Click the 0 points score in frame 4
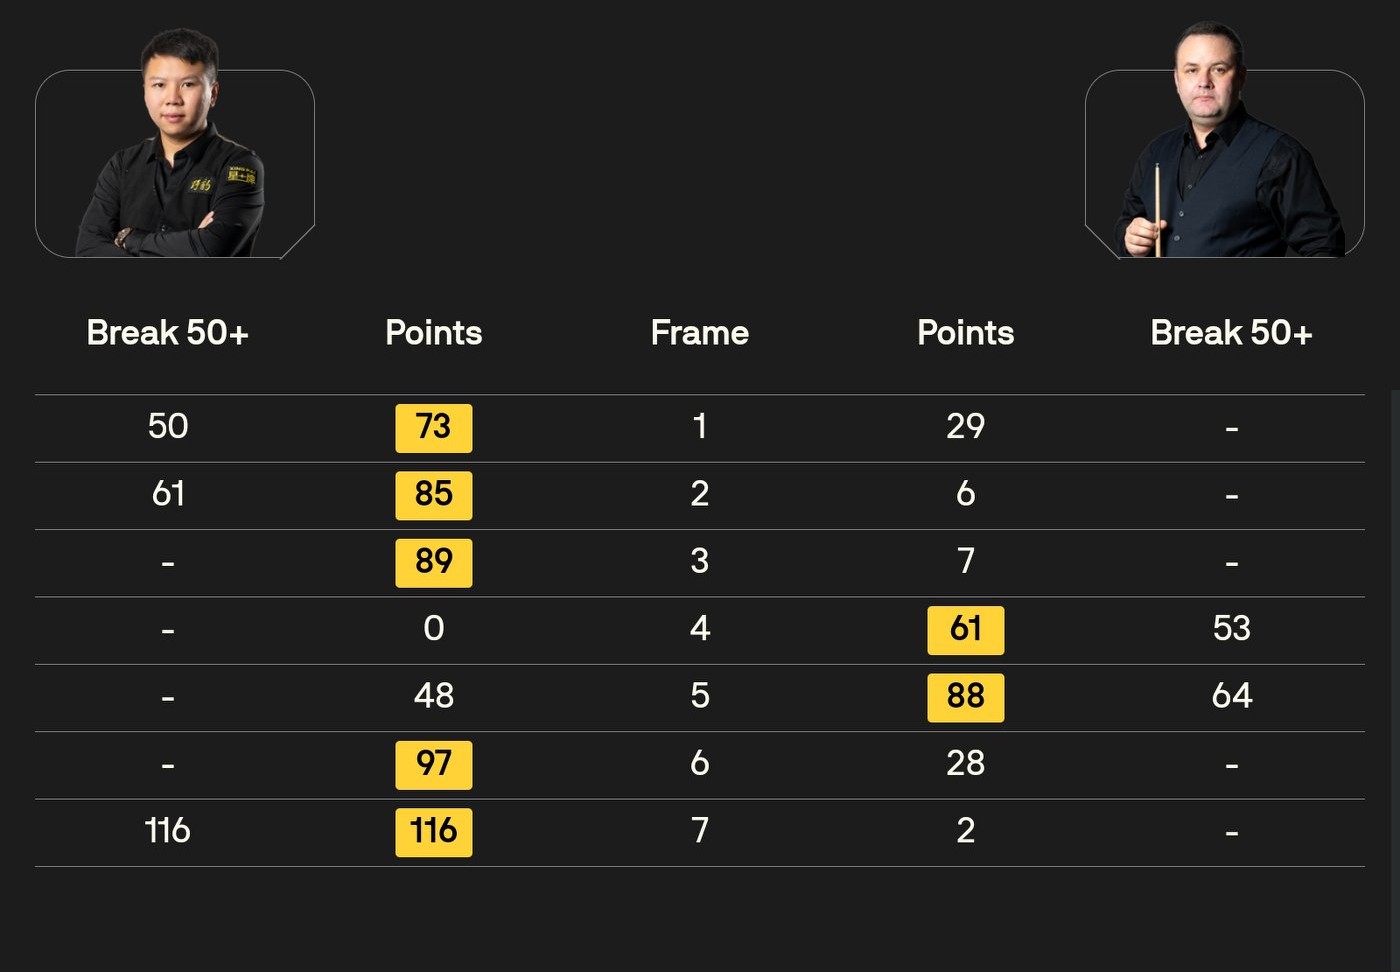Screen dimensions: 1400x972 point(433,629)
